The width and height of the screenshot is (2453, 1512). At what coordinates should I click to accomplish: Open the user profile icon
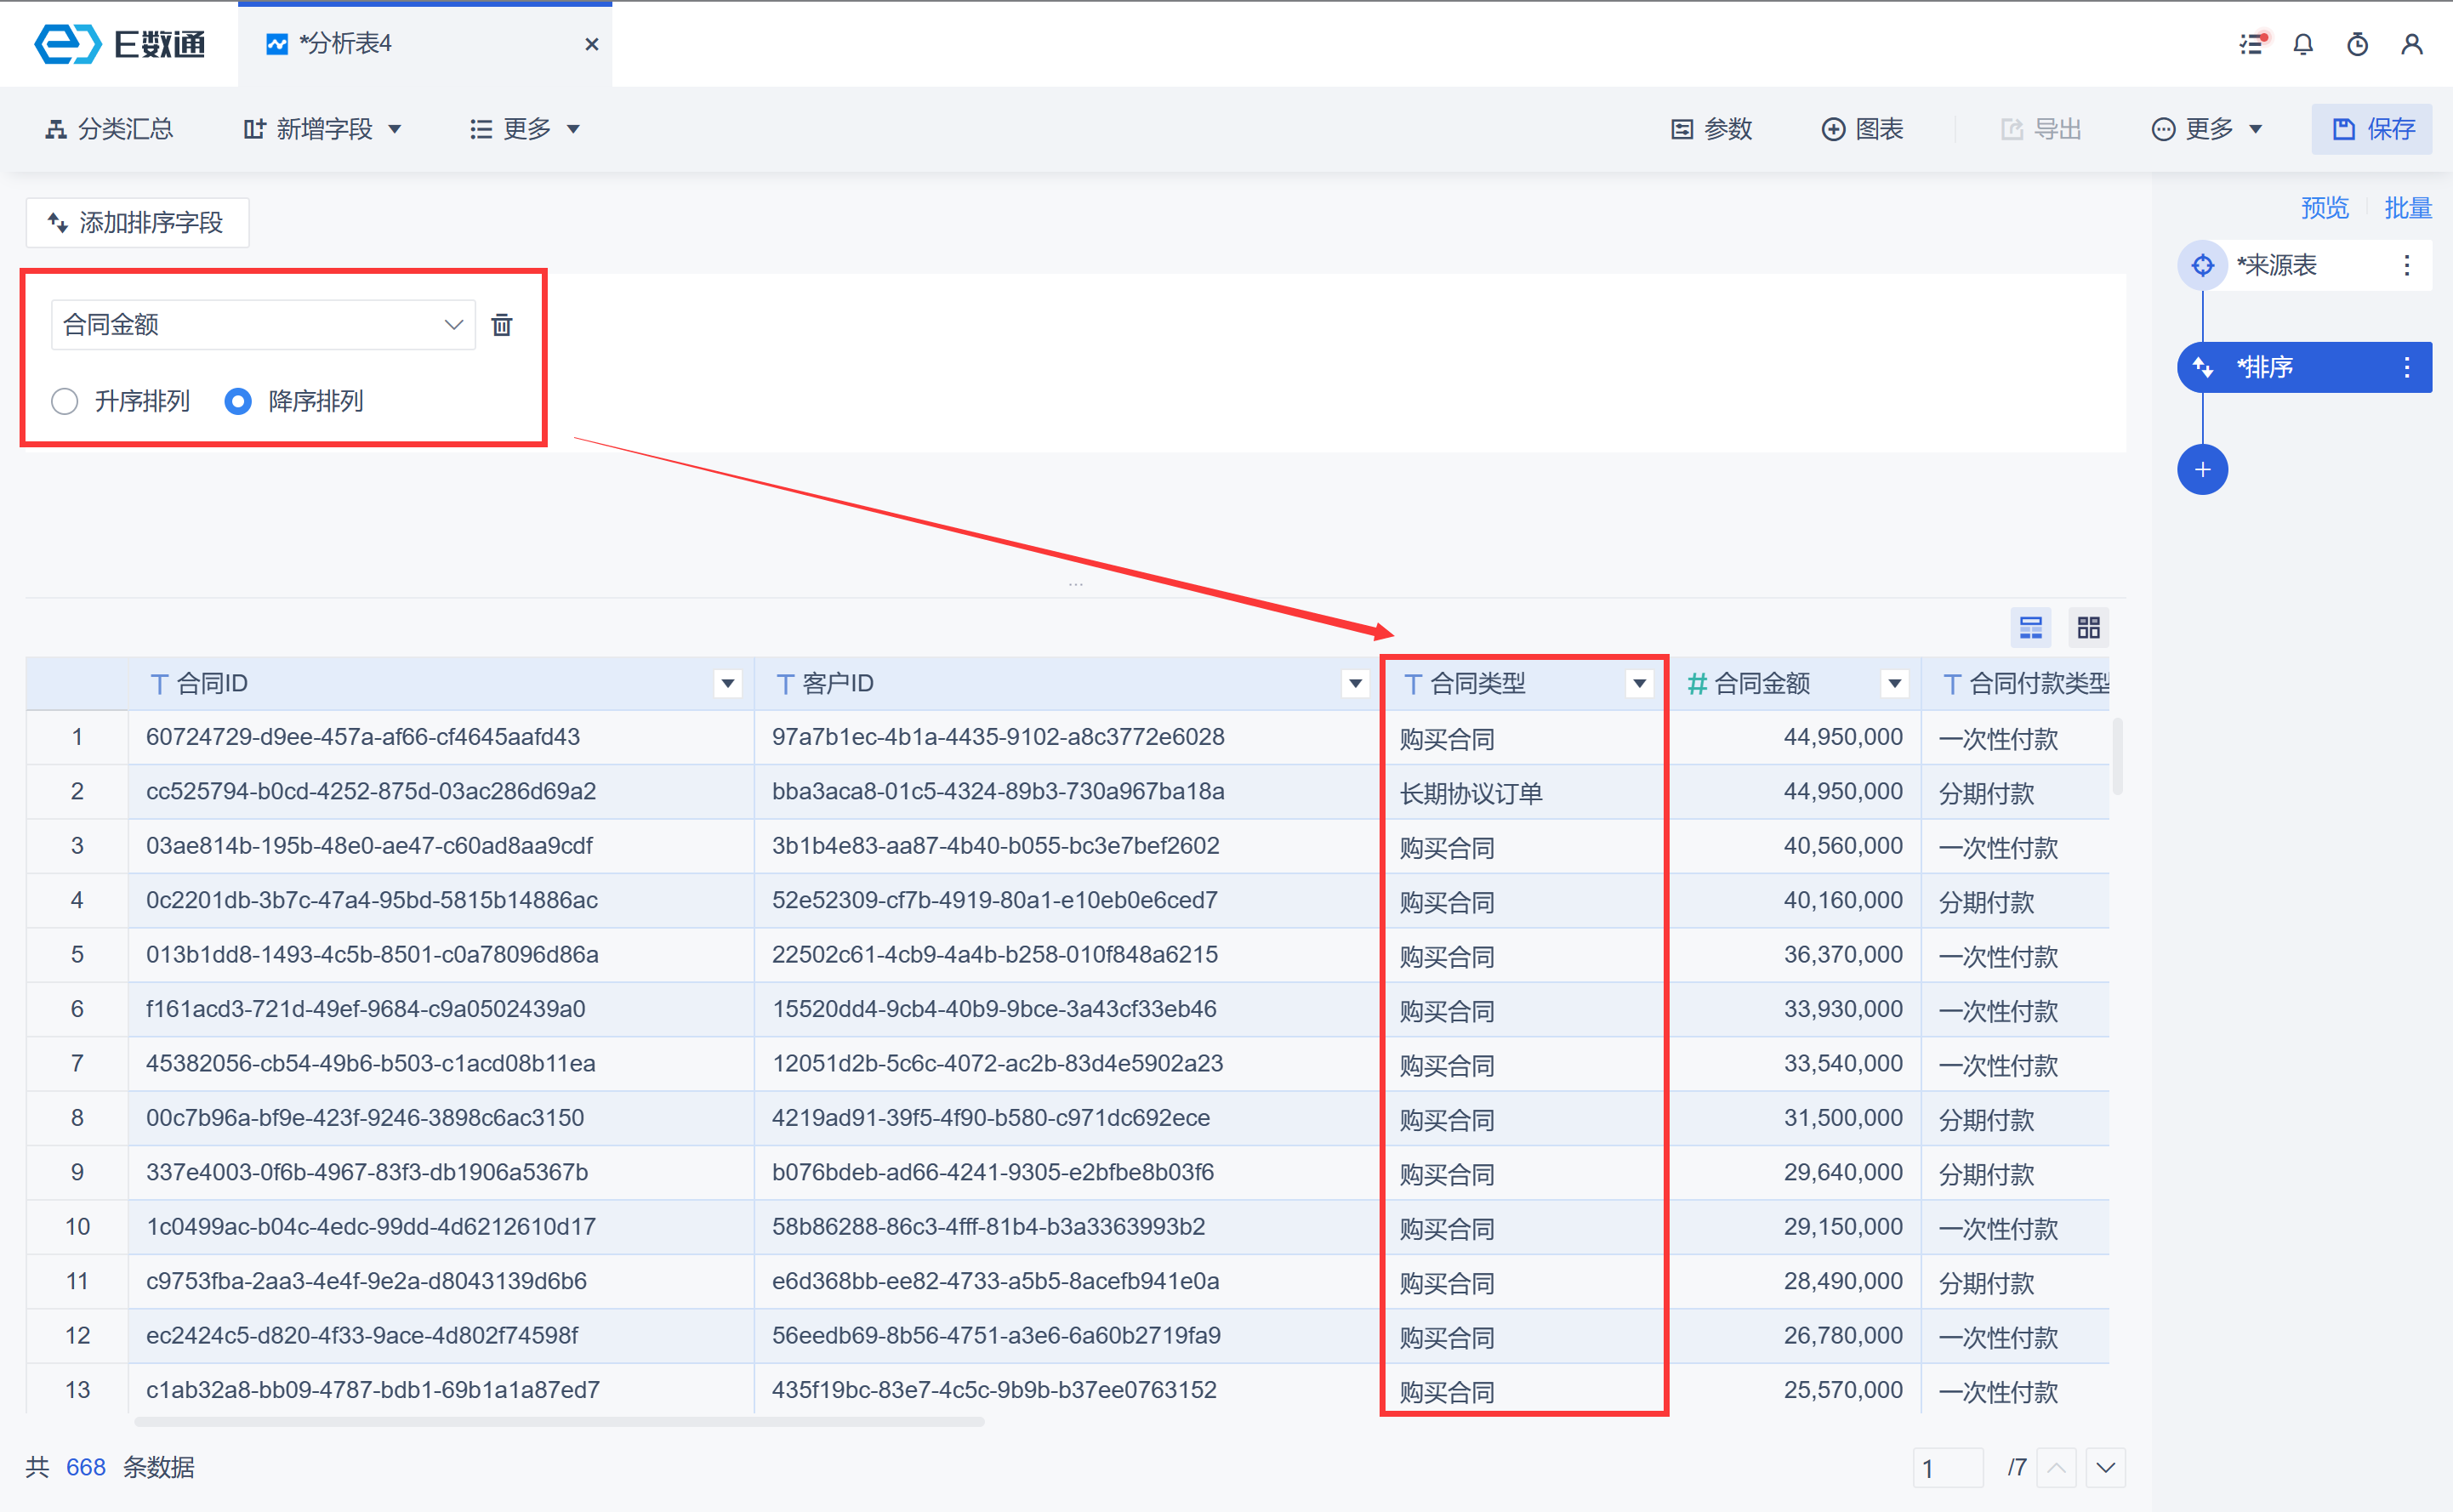point(2411,44)
